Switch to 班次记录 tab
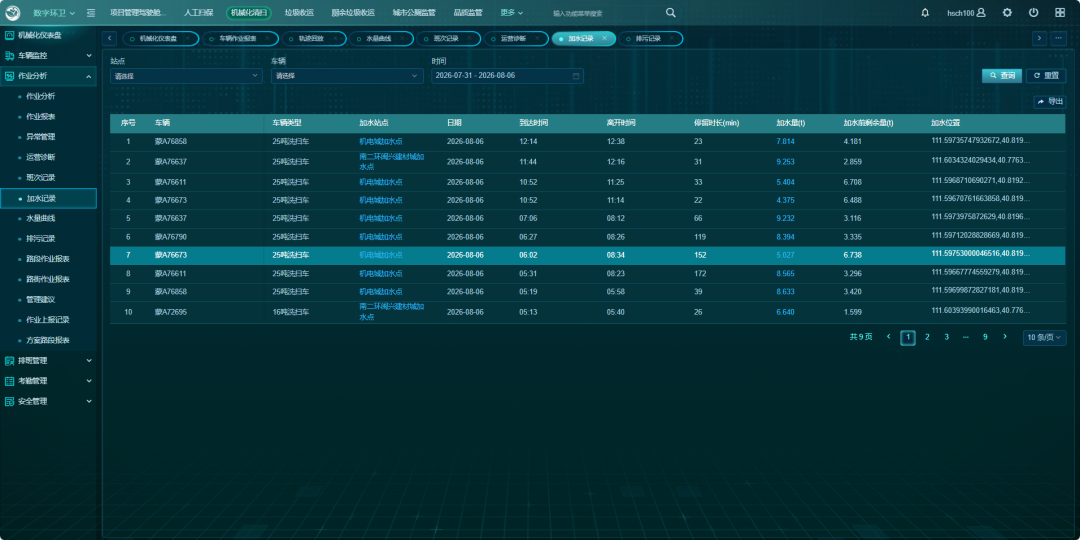The image size is (1080, 540). coord(447,39)
